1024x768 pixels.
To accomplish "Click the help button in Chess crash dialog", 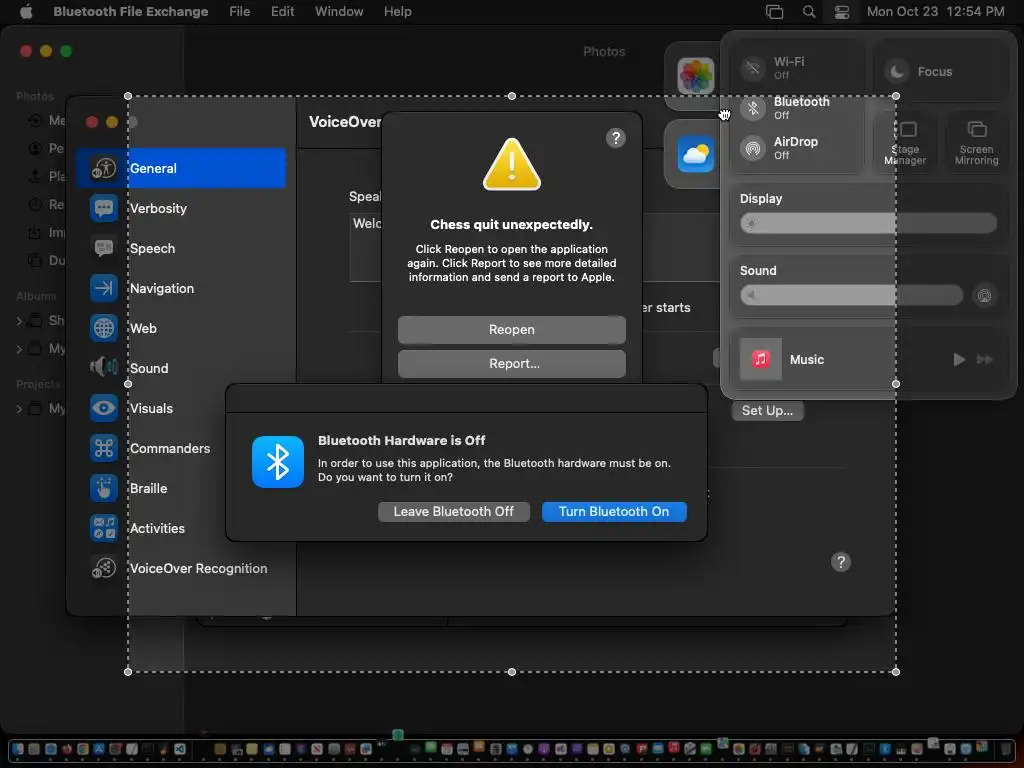I will [x=616, y=138].
